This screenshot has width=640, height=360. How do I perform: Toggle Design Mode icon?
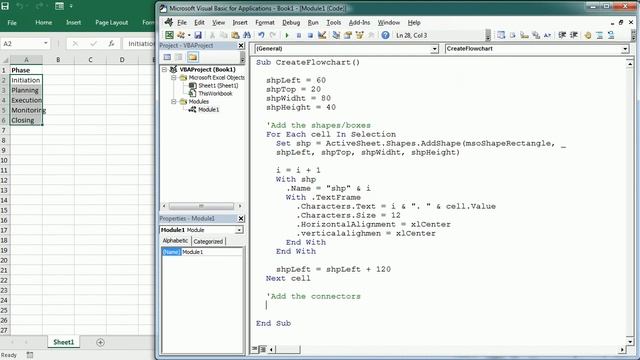(322, 36)
